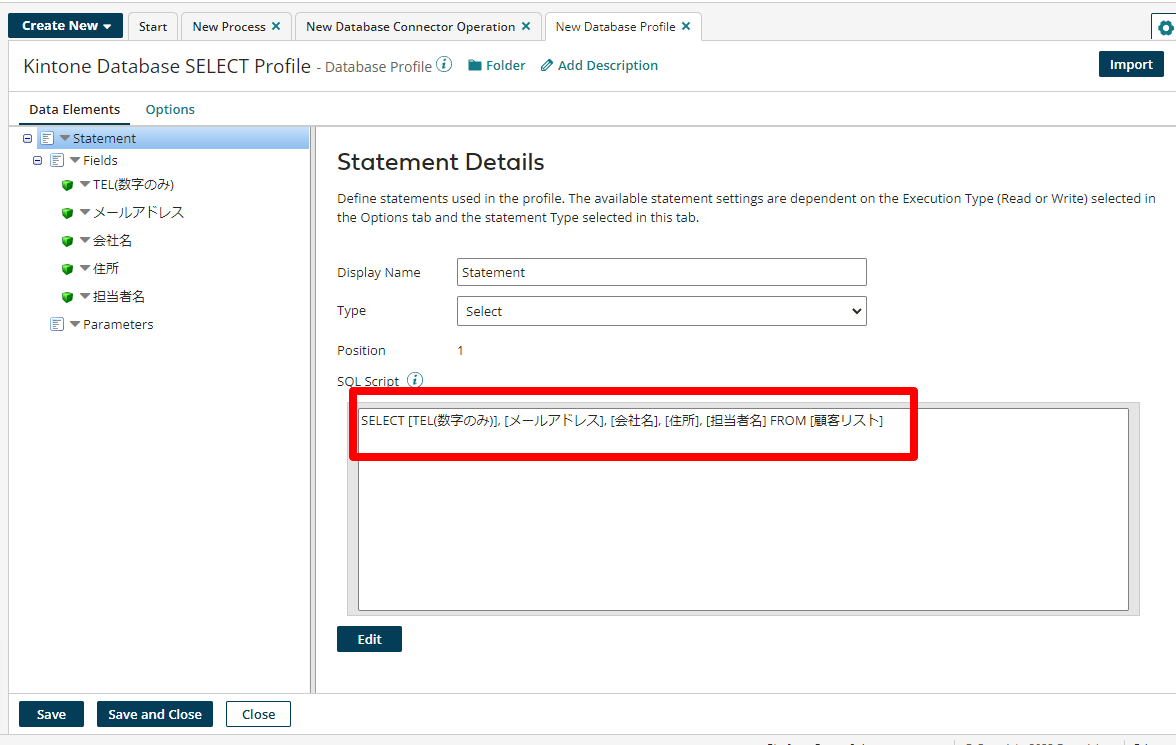The height and width of the screenshot is (745, 1176).
Task: Click the Folder icon in header
Action: [475, 65]
